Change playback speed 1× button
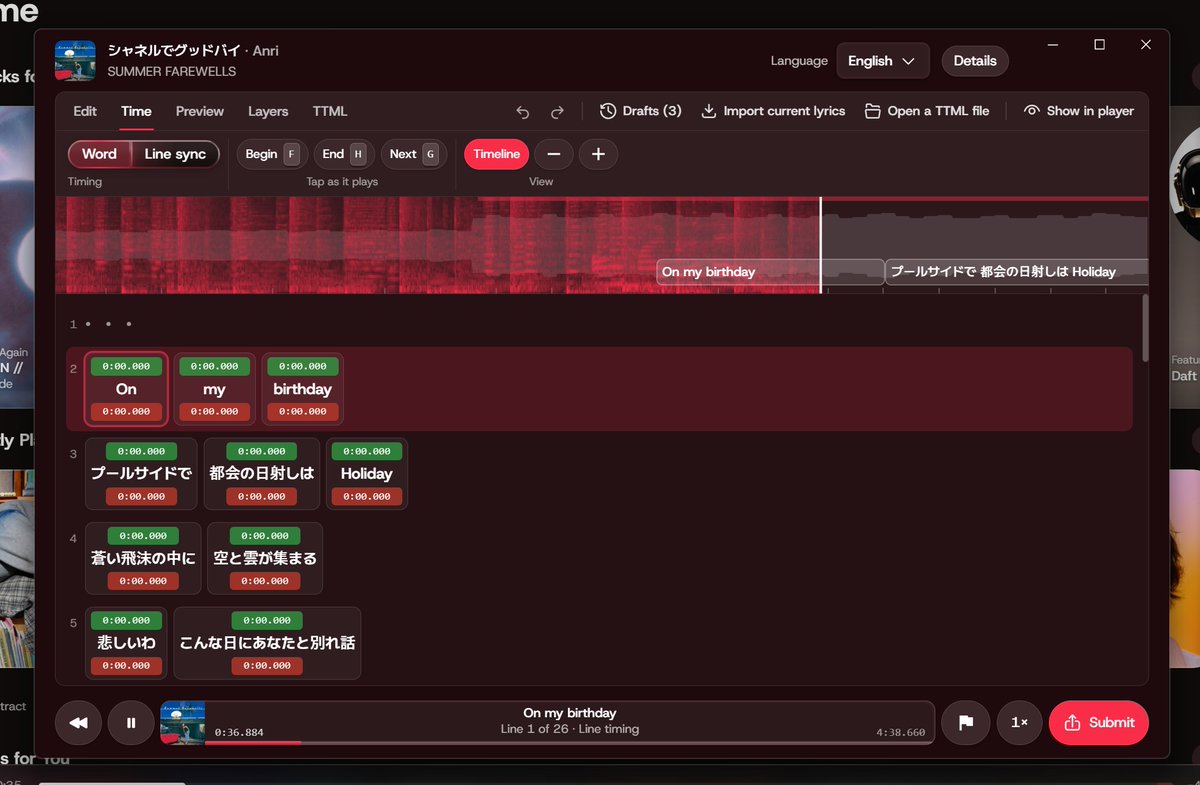Screen dimensions: 1200x785 pos(1019,723)
